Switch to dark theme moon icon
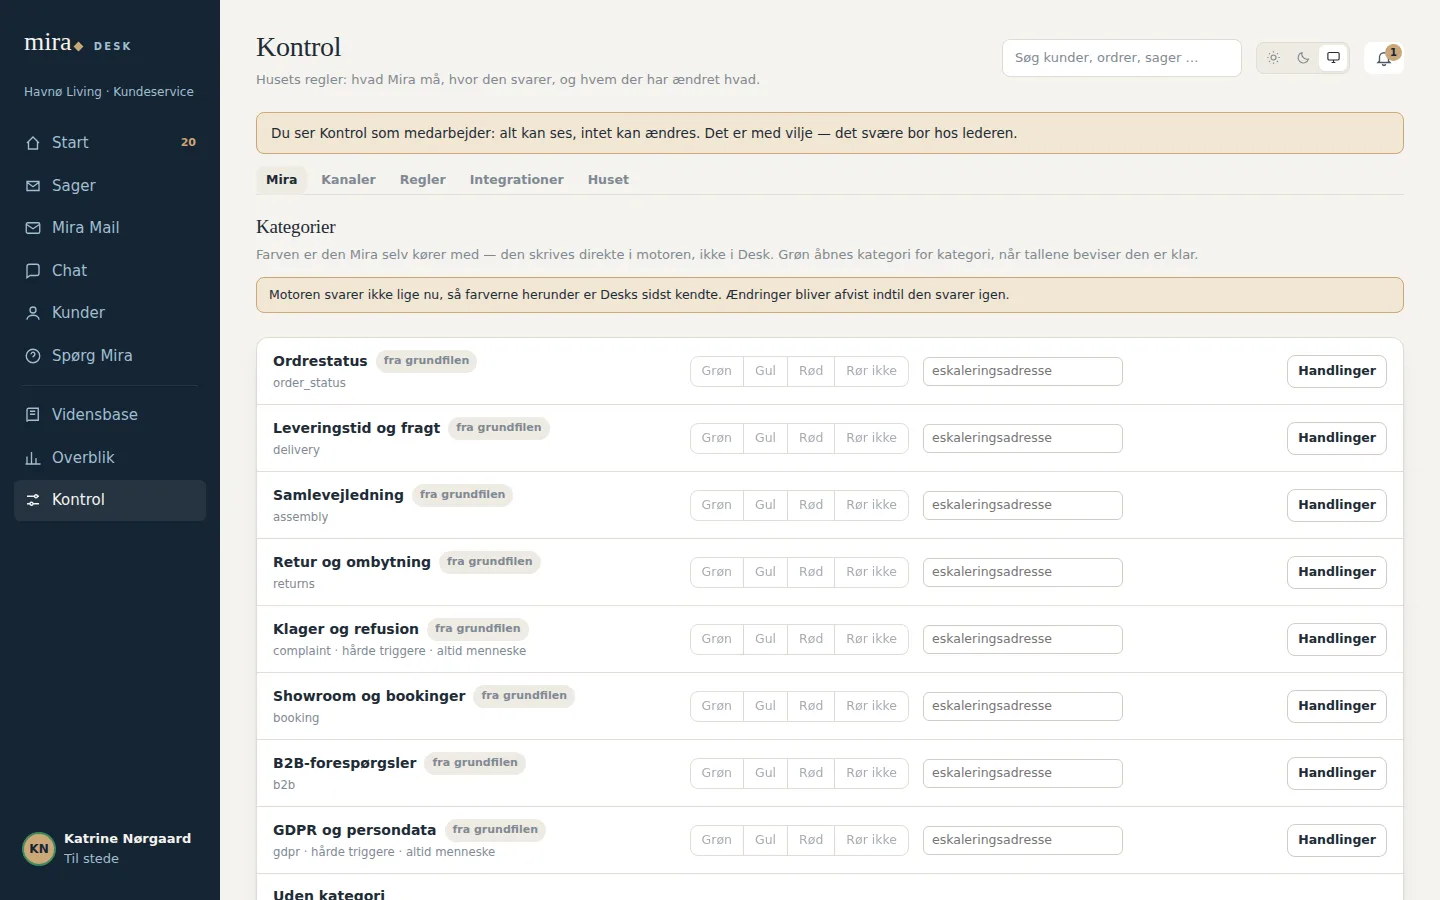The height and width of the screenshot is (900, 1440). click(1303, 58)
